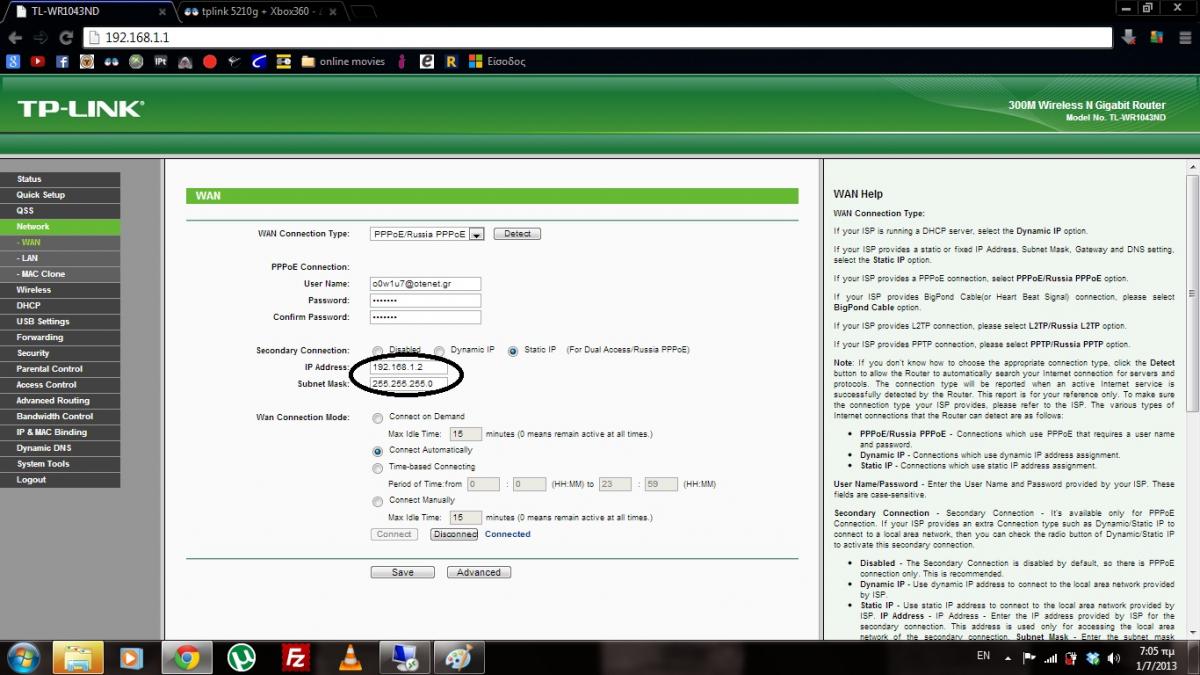Open the Windows Start menu
The height and width of the screenshot is (675, 1200).
pyautogui.click(x=23, y=657)
